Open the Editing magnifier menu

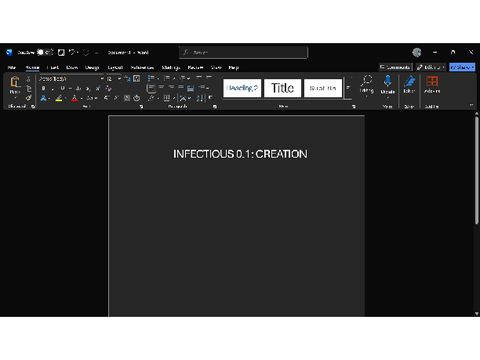tap(366, 86)
